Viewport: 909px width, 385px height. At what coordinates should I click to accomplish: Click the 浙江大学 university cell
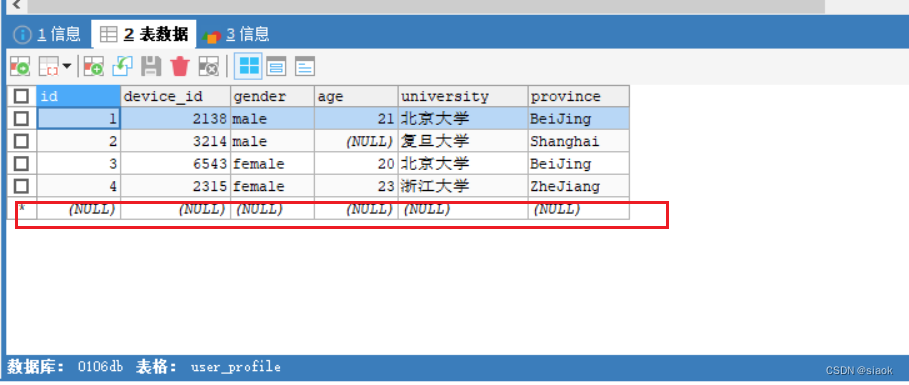pyautogui.click(x=463, y=186)
